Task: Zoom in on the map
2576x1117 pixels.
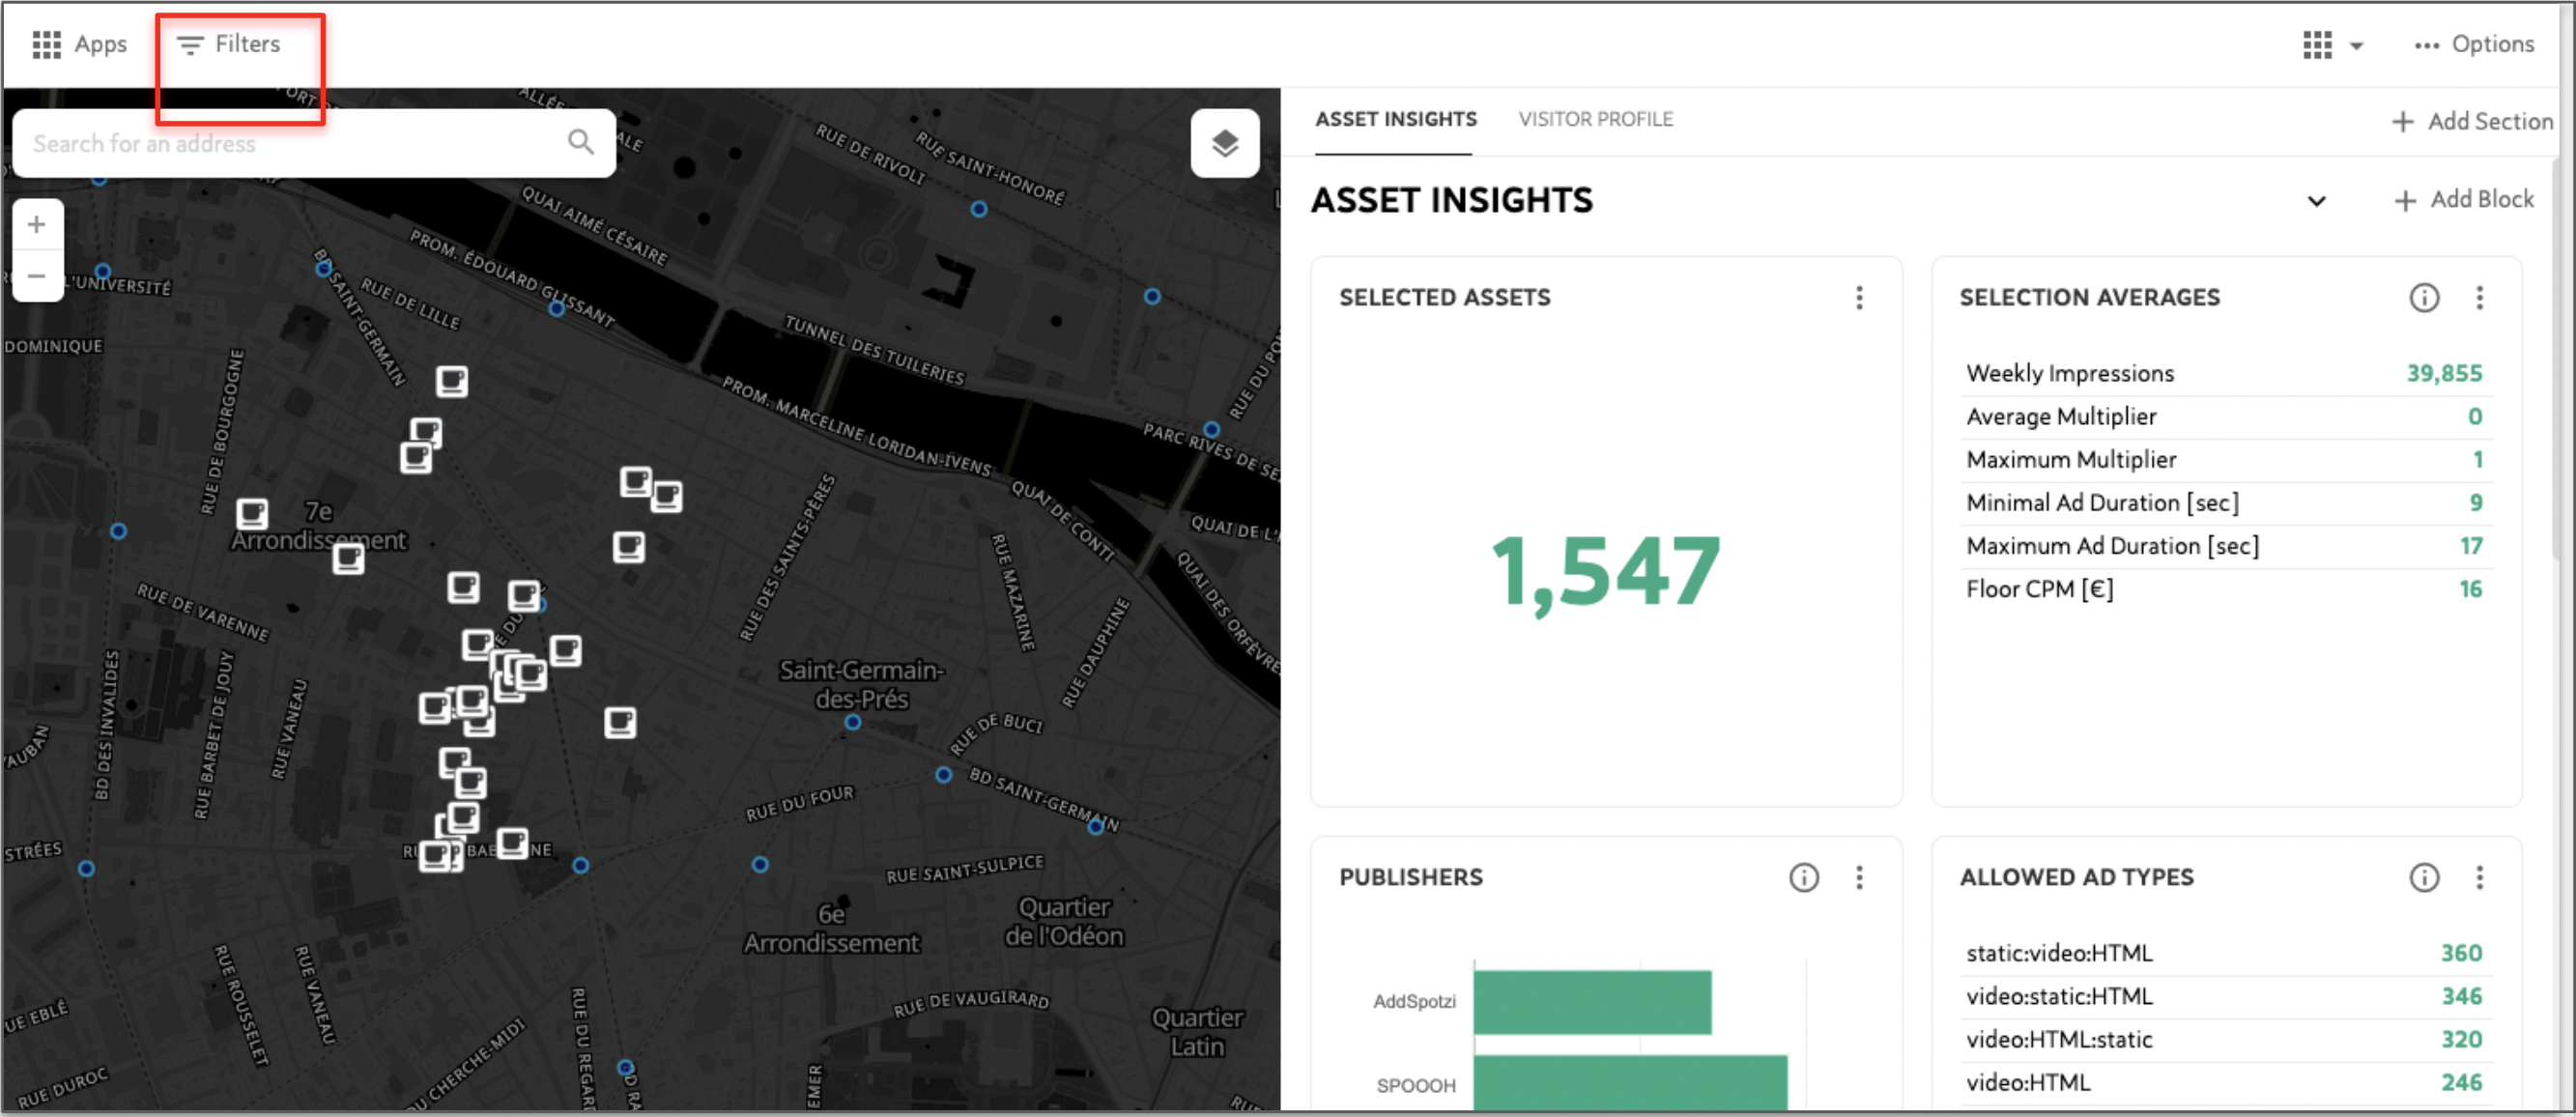Action: pyautogui.click(x=37, y=224)
